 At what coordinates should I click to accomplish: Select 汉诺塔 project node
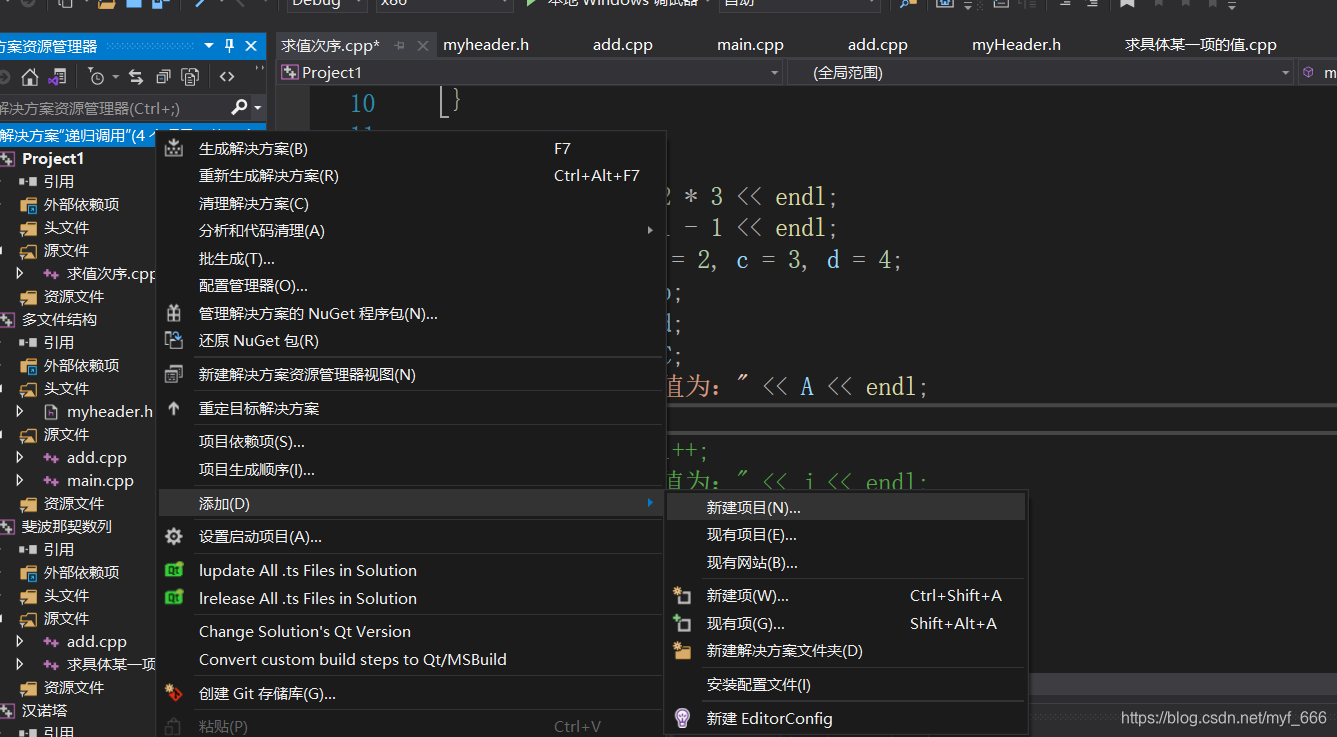point(45,710)
